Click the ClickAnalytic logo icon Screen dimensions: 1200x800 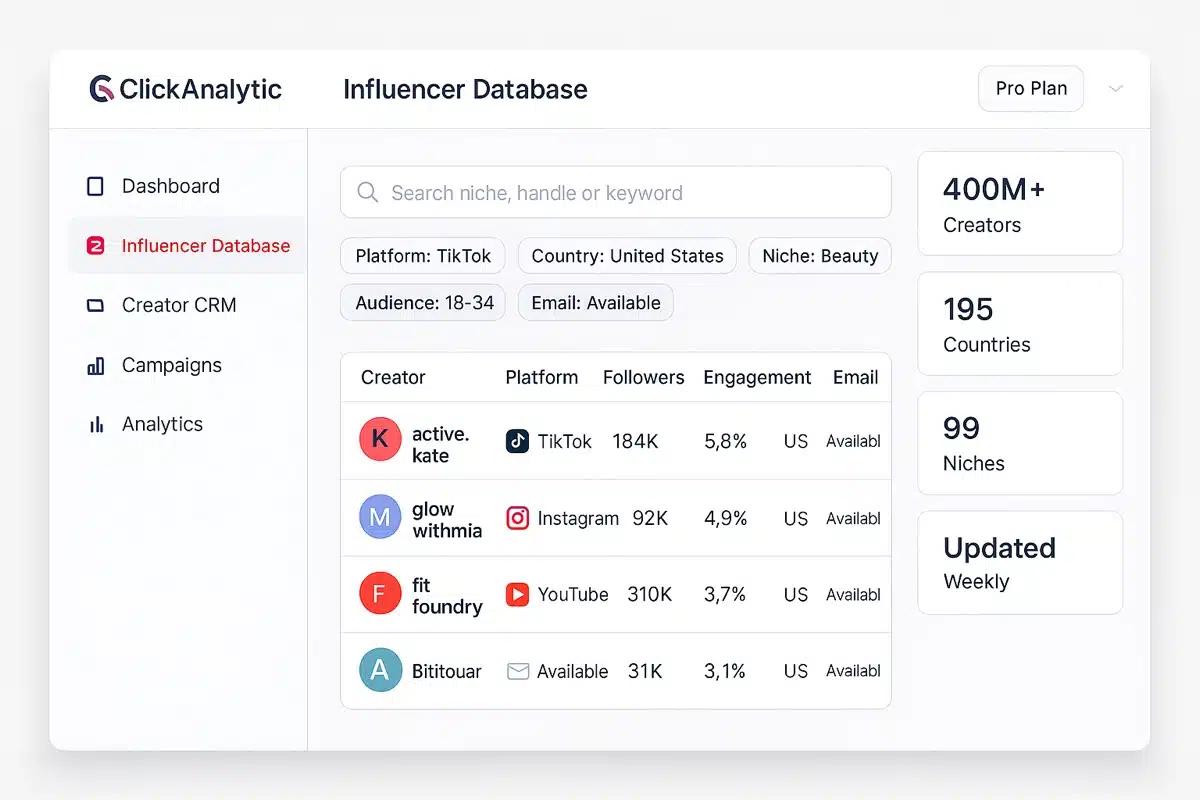(x=101, y=89)
